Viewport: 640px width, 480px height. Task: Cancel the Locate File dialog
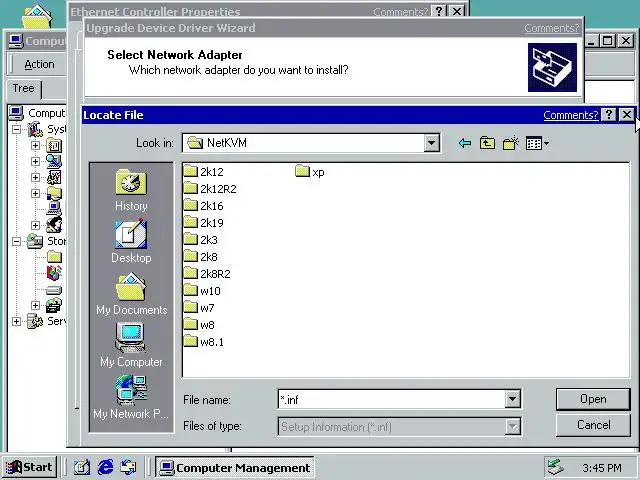593,425
